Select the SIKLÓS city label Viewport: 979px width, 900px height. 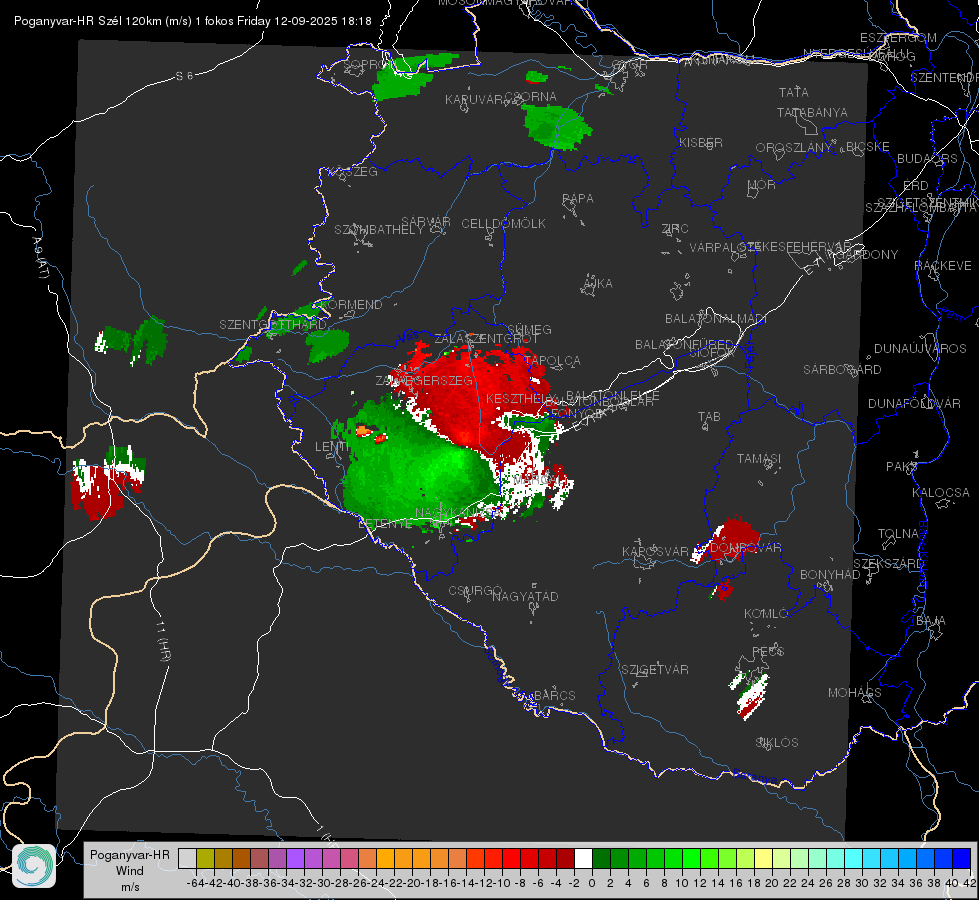pyautogui.click(x=777, y=743)
